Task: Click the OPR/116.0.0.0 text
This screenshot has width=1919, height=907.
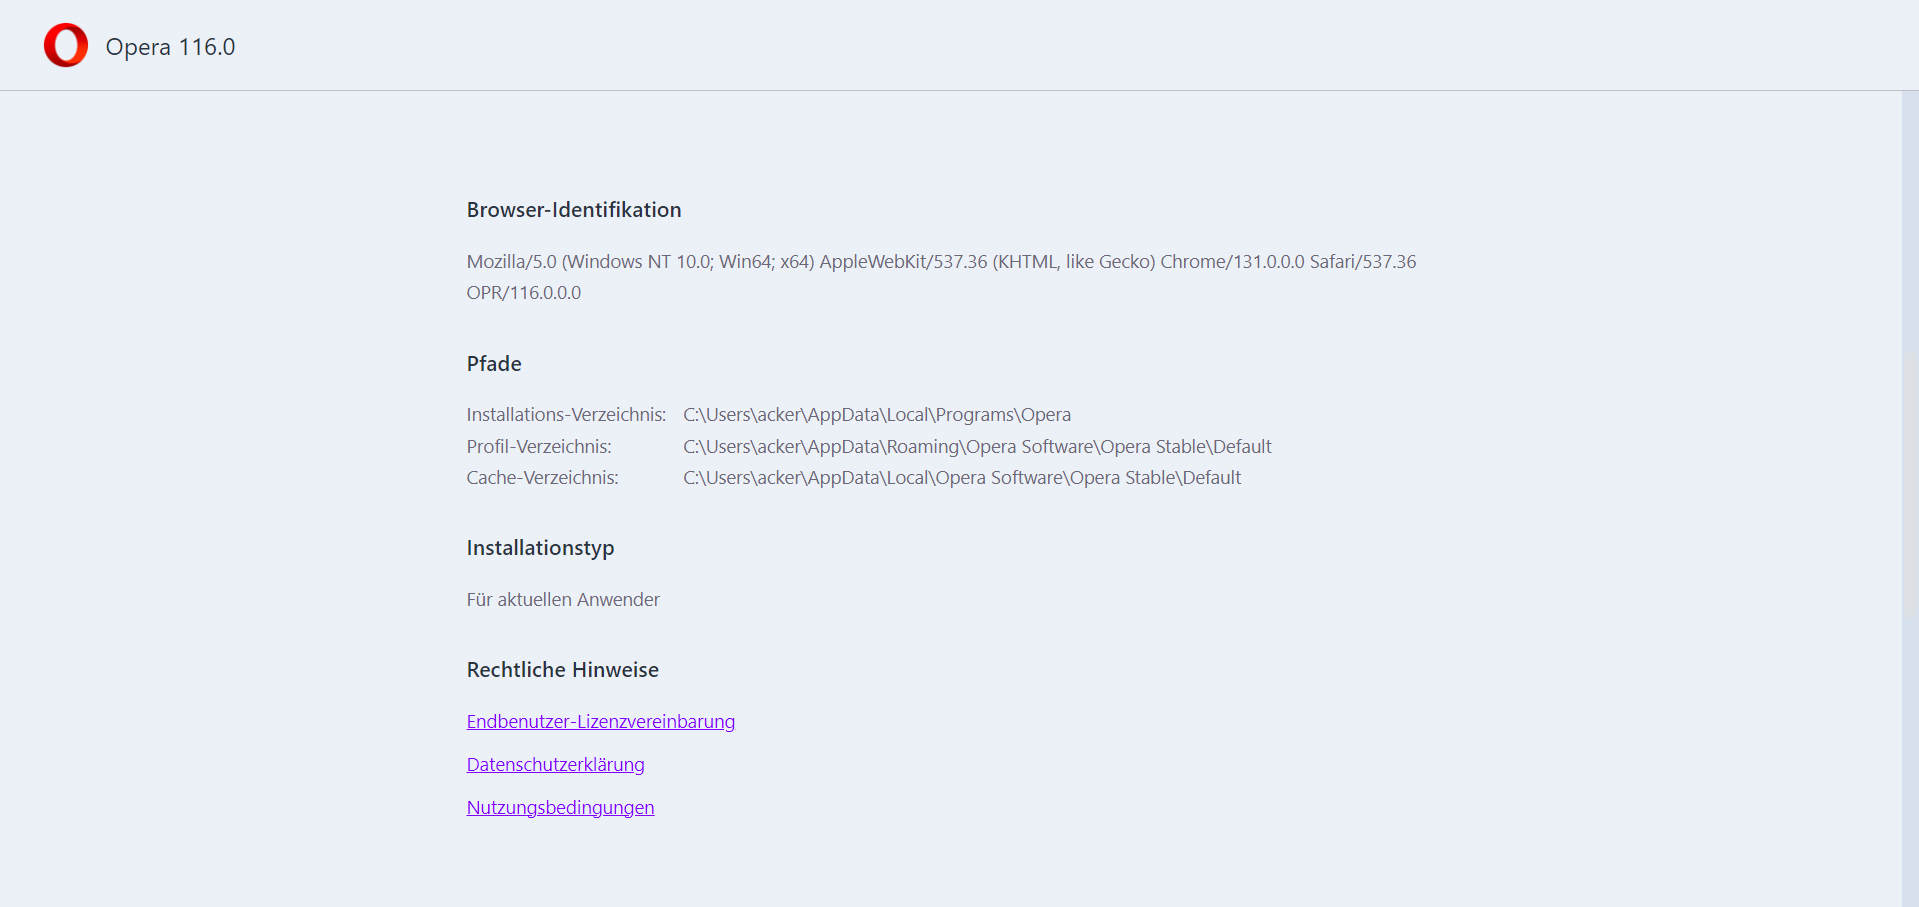Action: pyautogui.click(x=524, y=292)
